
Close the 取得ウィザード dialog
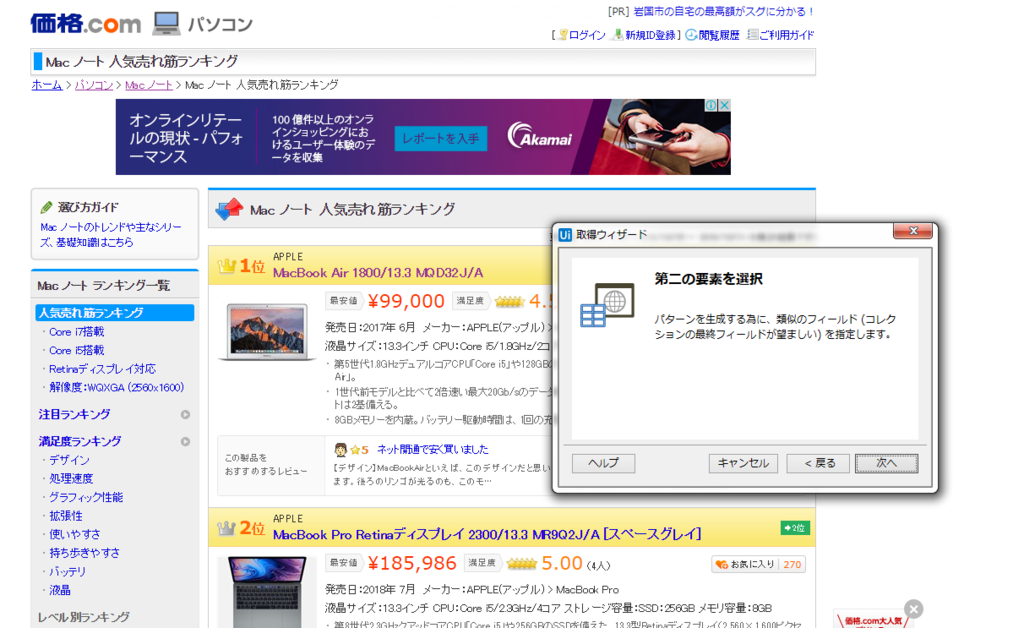[x=913, y=231]
